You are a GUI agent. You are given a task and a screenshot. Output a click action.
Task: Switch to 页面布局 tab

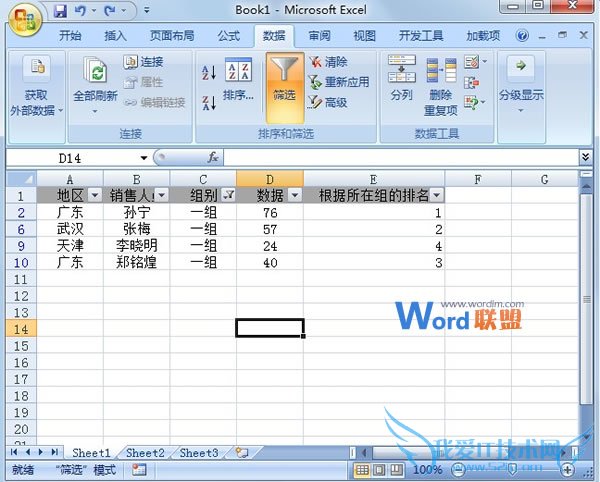coord(172,36)
